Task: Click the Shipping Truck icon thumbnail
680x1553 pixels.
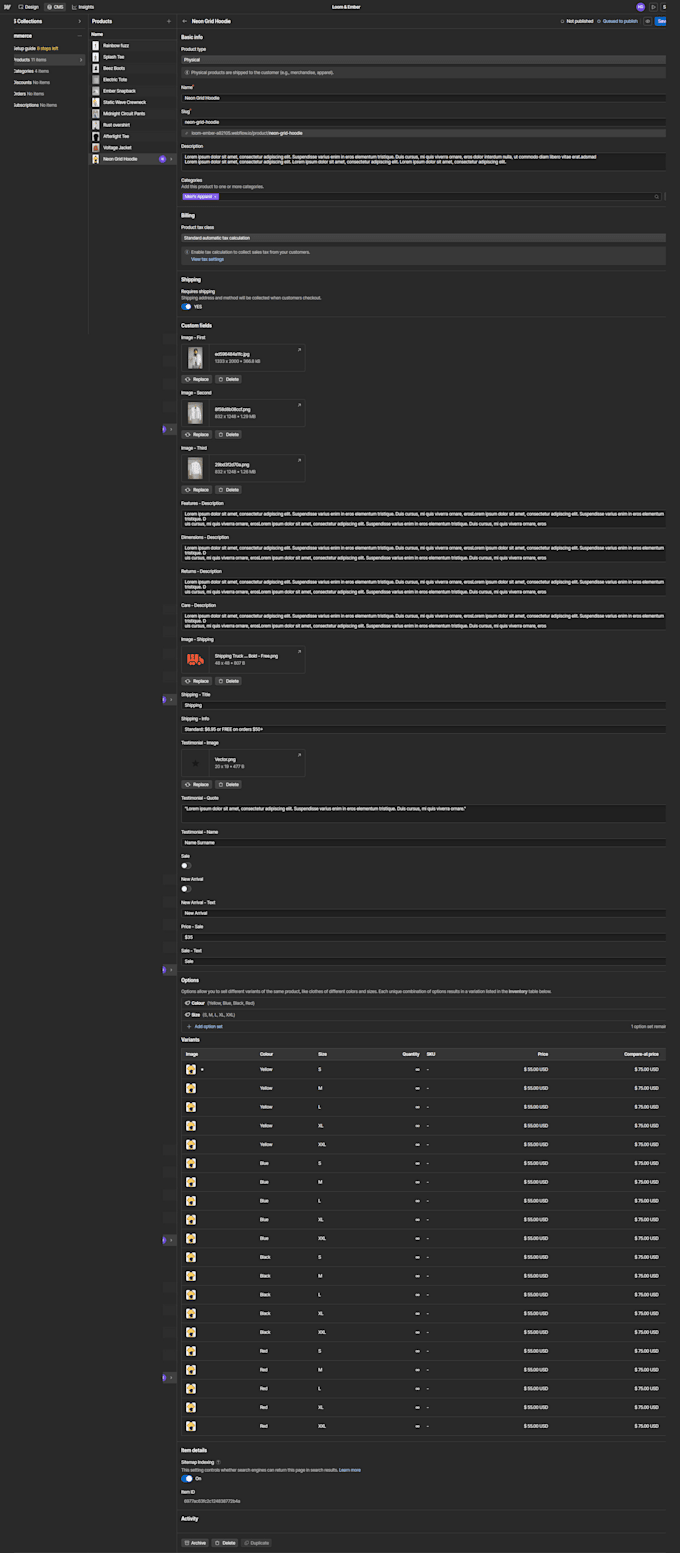Action: point(195,660)
